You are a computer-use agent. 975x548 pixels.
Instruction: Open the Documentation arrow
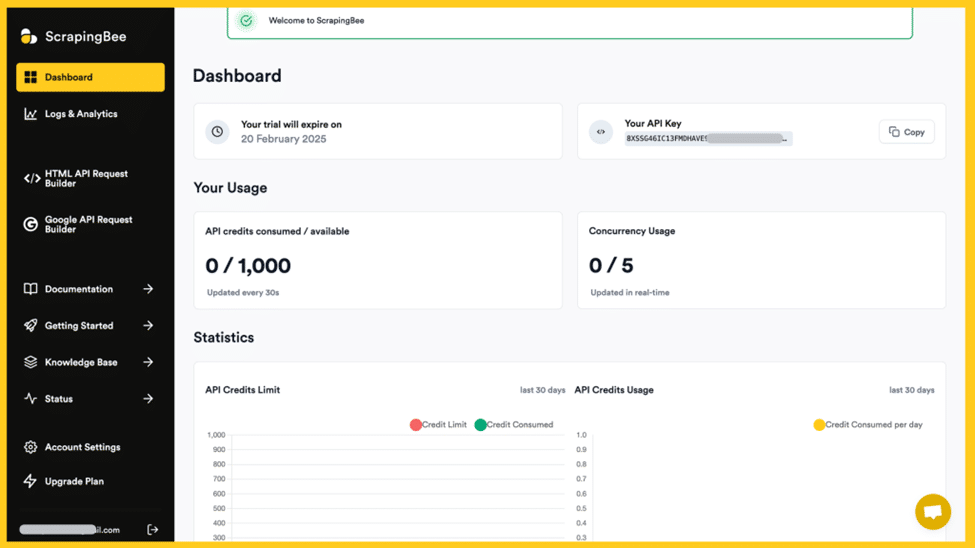148,289
